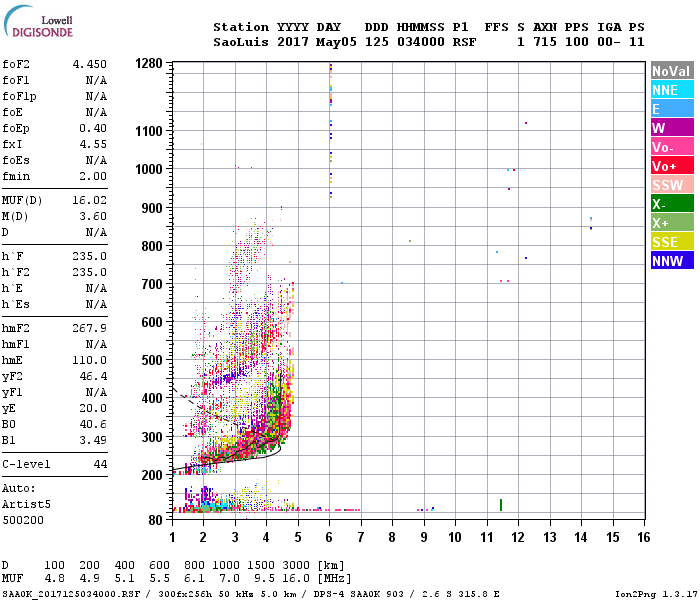
Task: Click the fxI value 4.55
Action: pos(93,144)
